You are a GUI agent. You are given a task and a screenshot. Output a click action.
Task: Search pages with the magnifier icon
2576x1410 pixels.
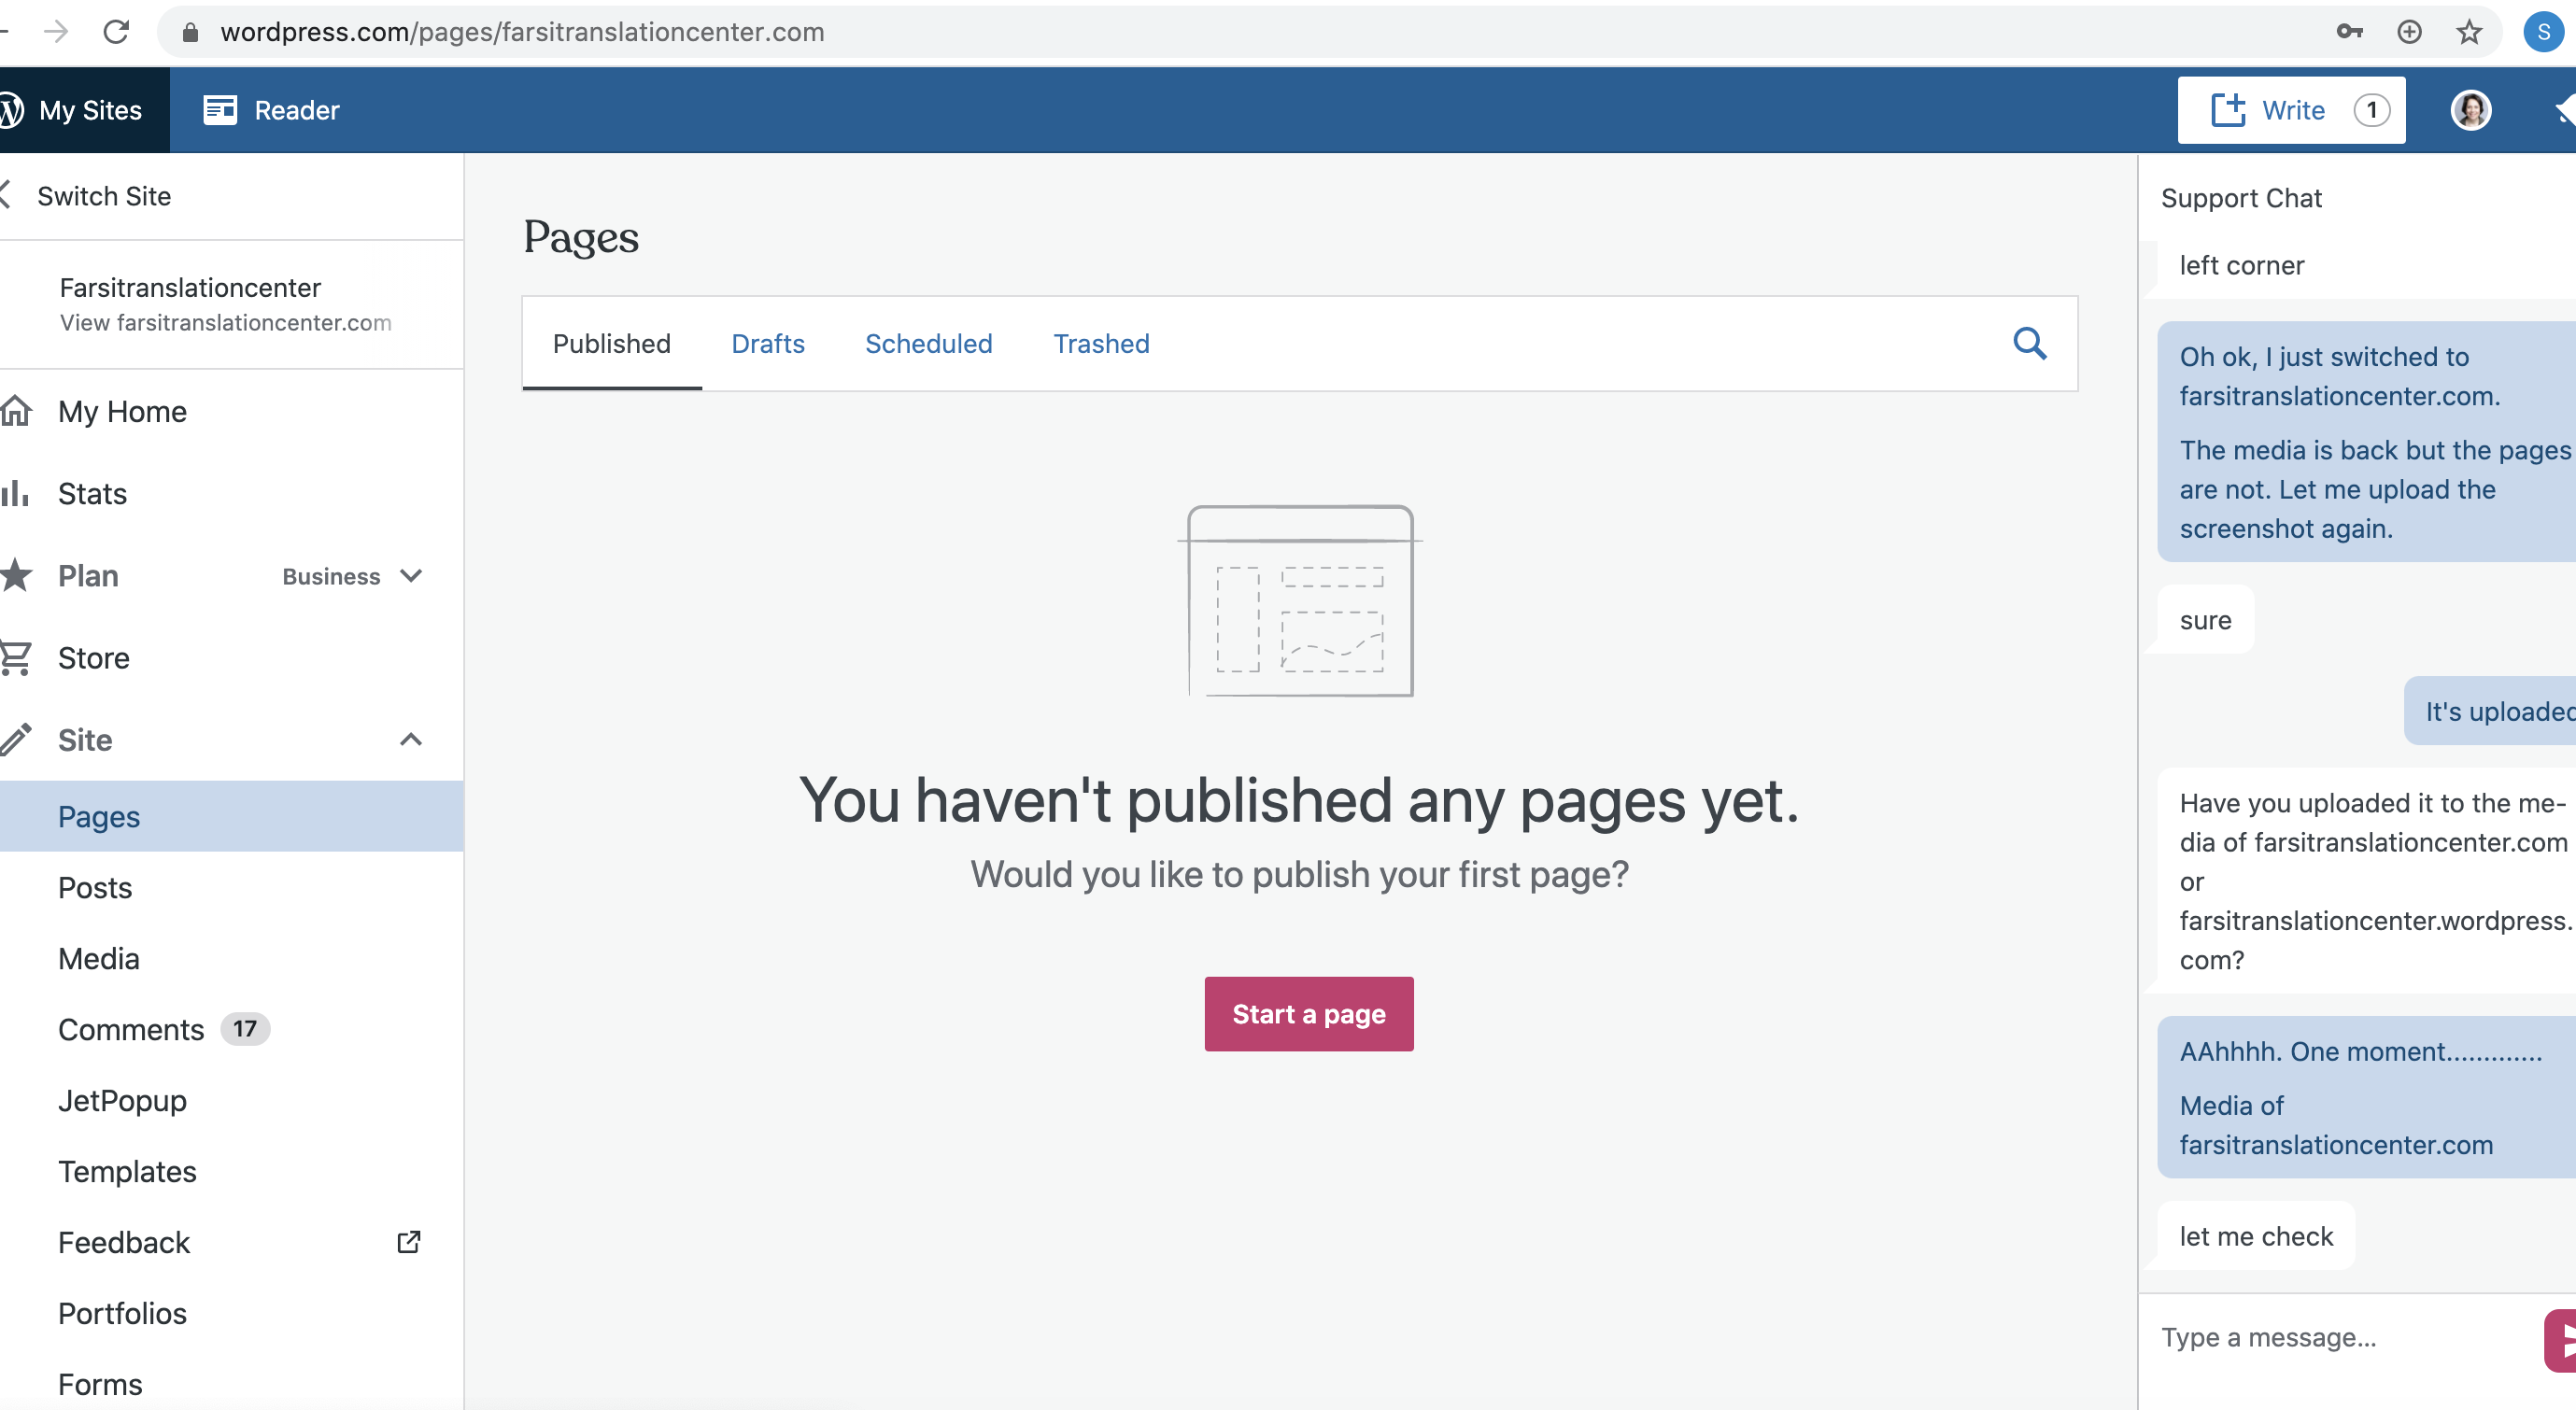tap(2029, 344)
